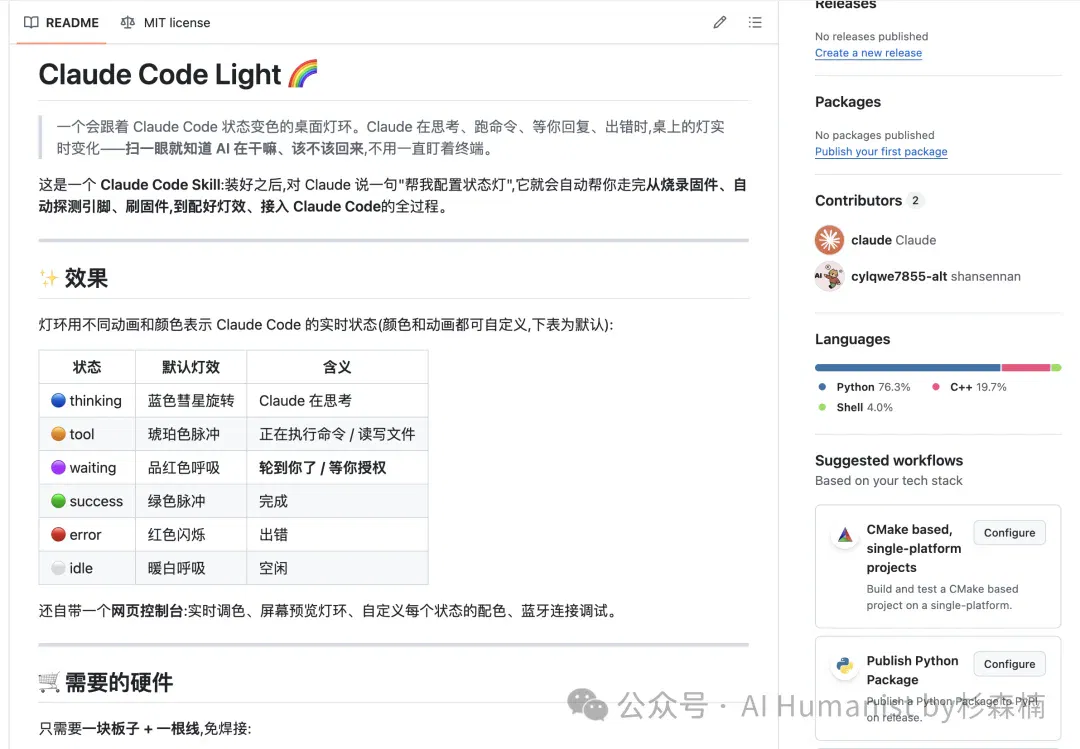Click the CMake triangle workflow icon
The height and width of the screenshot is (749, 1080).
pyautogui.click(x=844, y=535)
